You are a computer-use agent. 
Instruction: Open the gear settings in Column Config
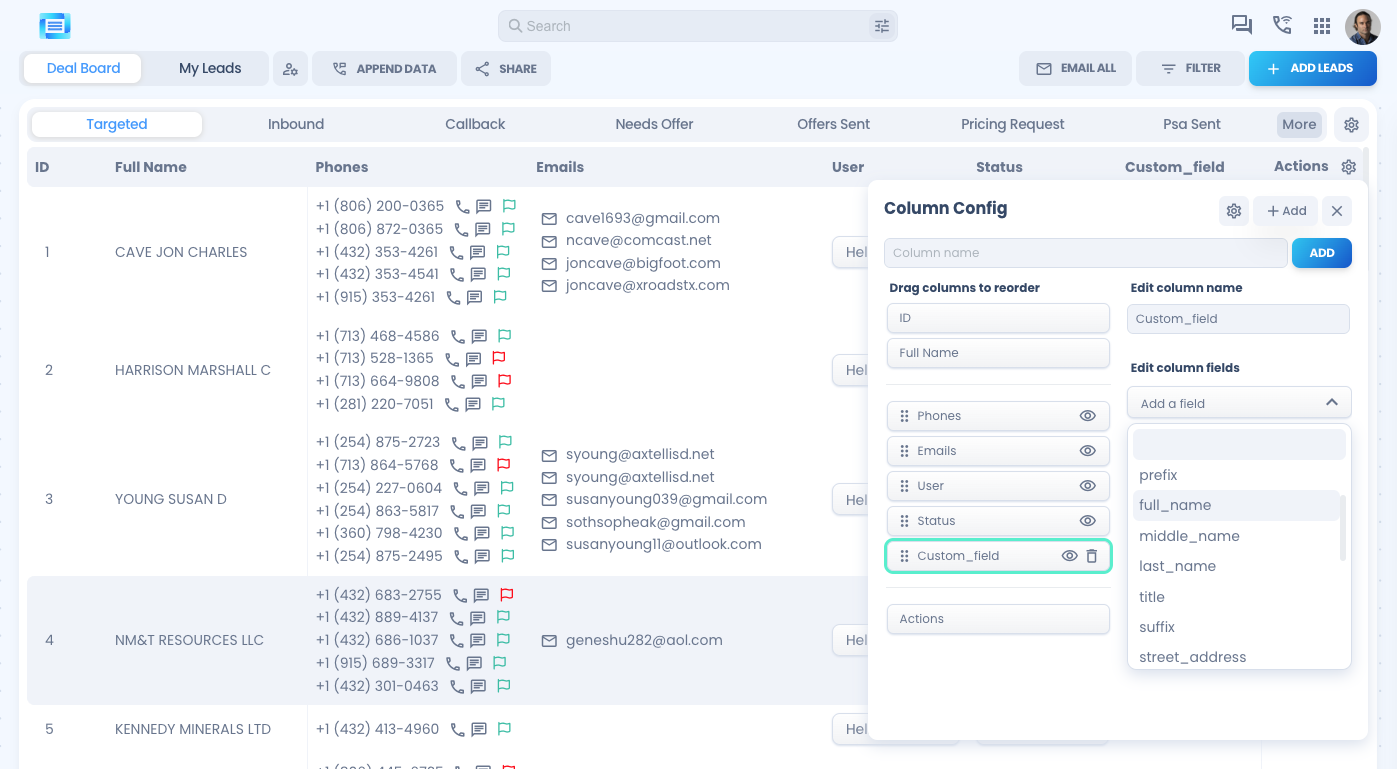[1233, 211]
